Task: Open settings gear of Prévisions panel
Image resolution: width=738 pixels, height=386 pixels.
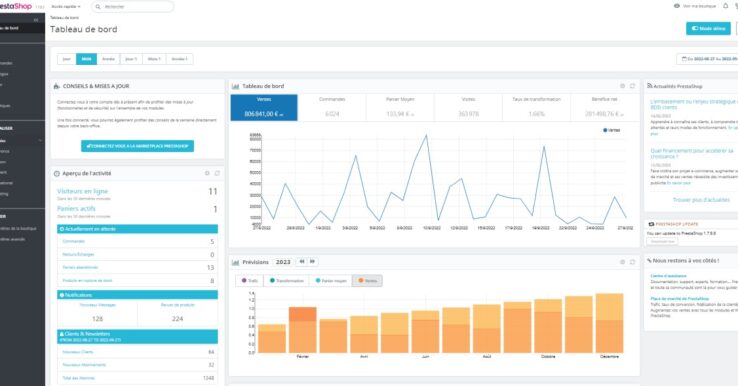Action: pos(622,262)
